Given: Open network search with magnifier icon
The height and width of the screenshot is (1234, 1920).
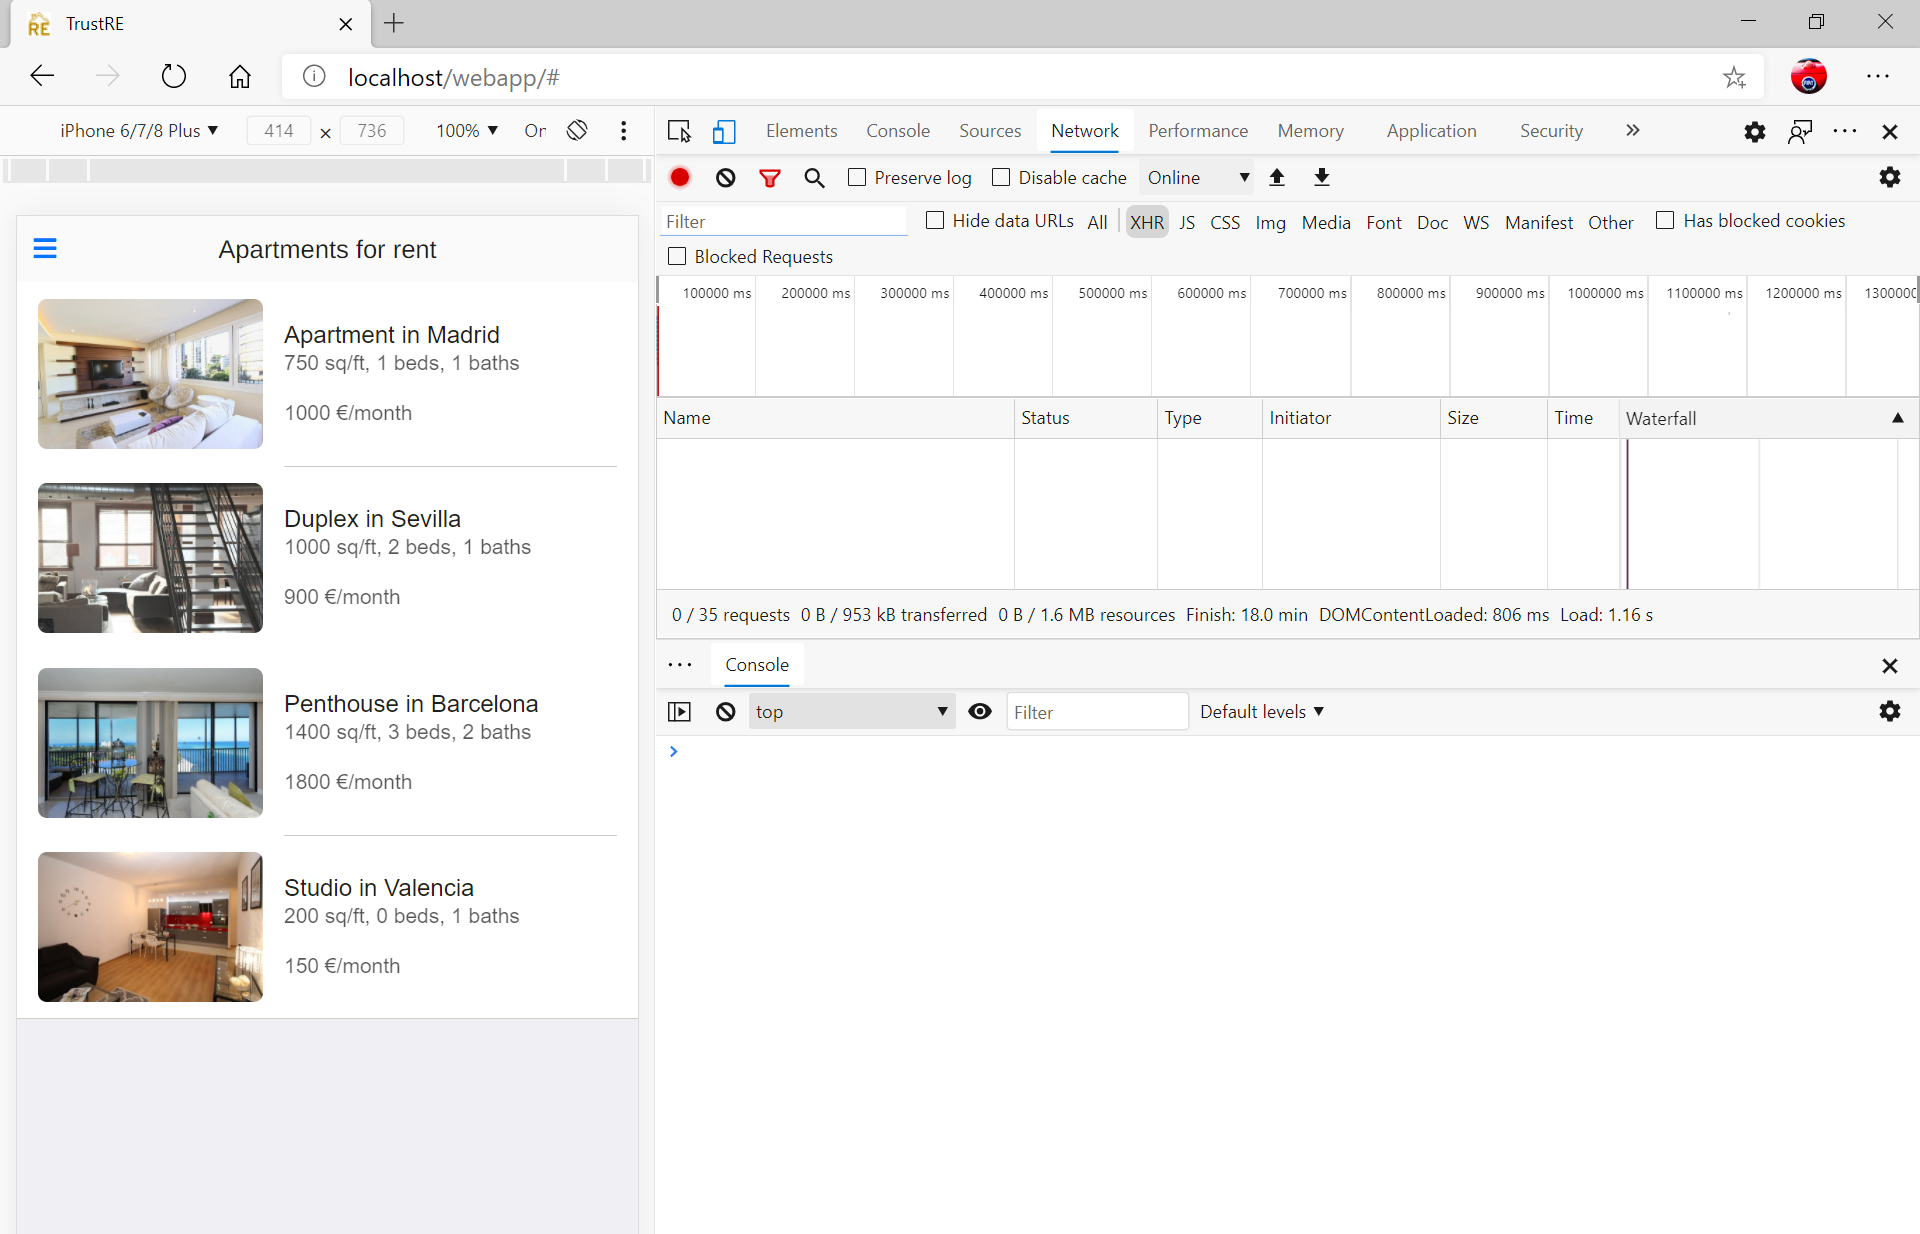Looking at the screenshot, I should coord(814,178).
